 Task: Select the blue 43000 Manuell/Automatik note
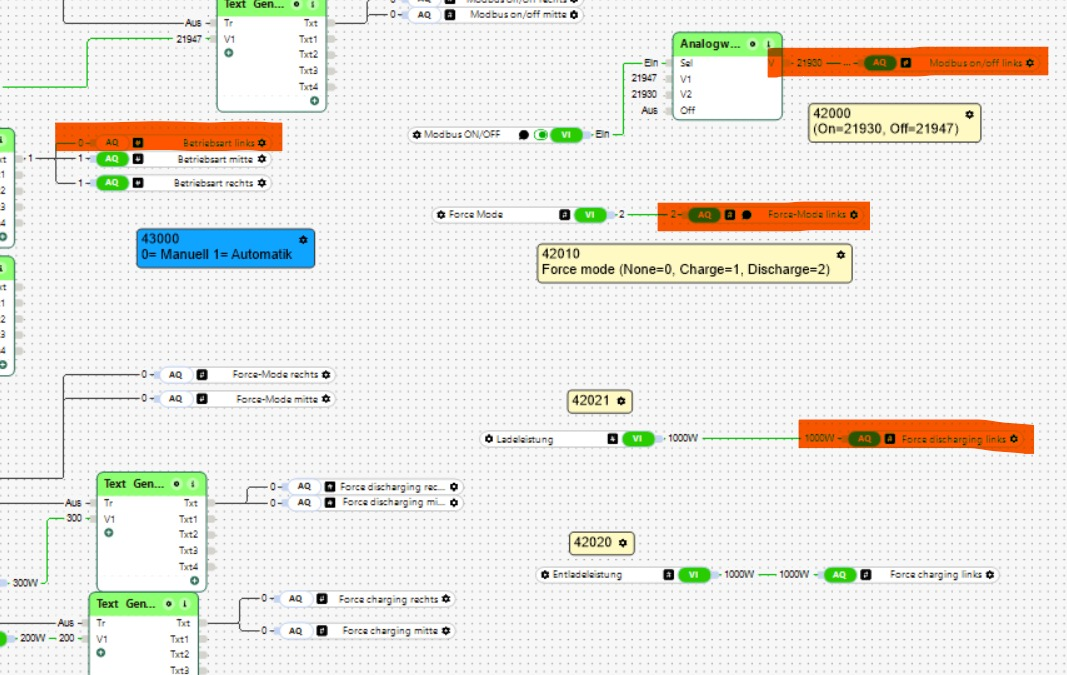[226, 248]
